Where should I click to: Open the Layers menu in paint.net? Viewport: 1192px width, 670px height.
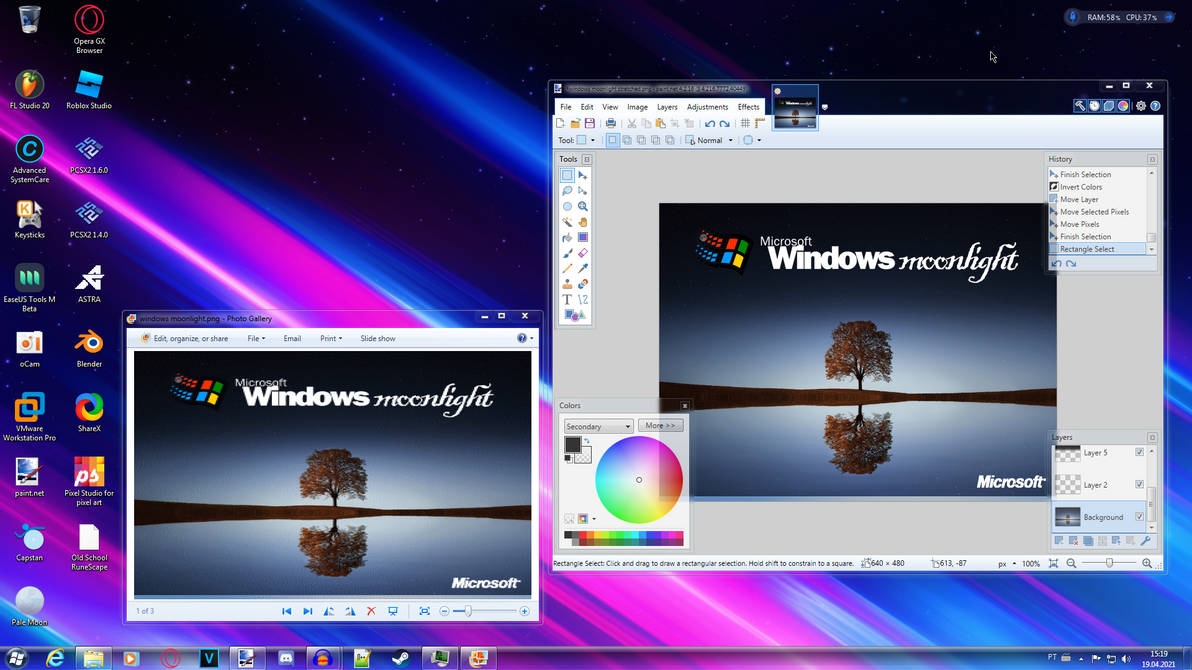[x=667, y=107]
